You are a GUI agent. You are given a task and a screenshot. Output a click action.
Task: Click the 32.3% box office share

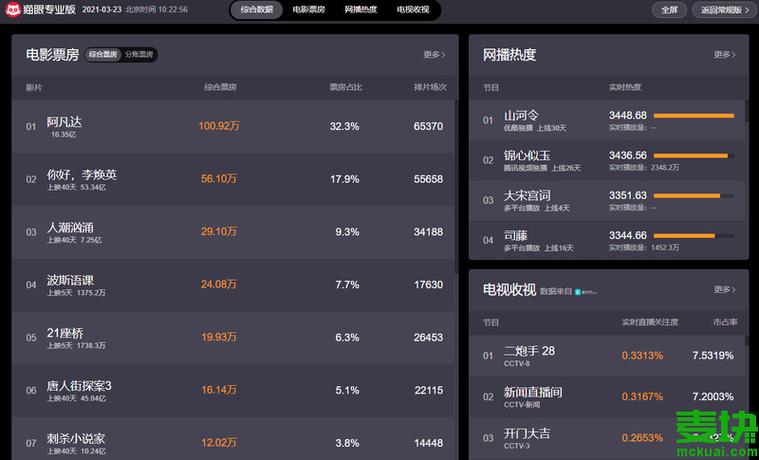[345, 126]
